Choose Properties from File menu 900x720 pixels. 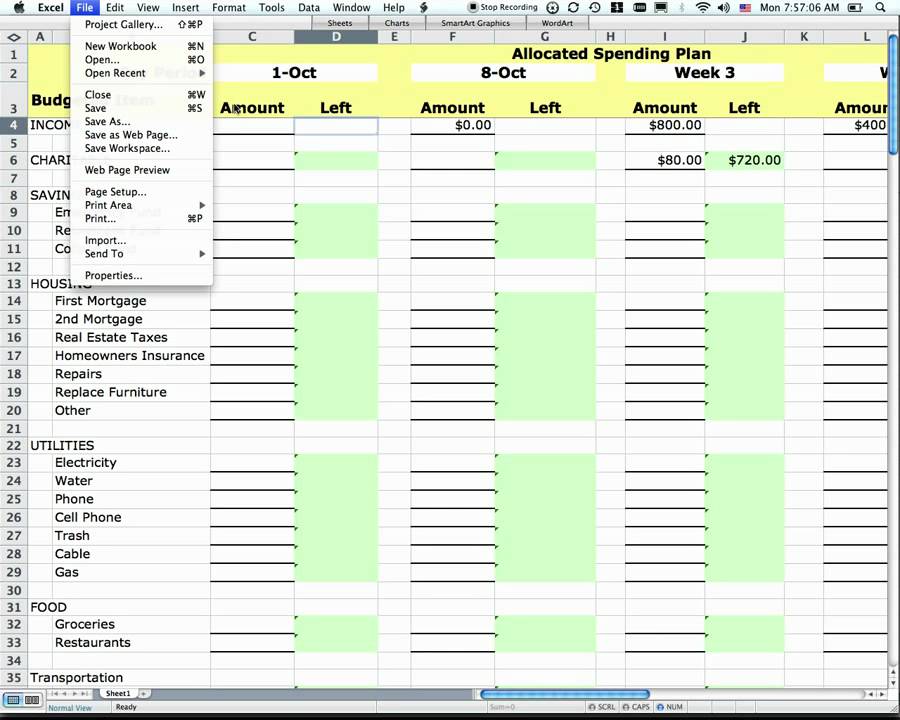coord(141,276)
